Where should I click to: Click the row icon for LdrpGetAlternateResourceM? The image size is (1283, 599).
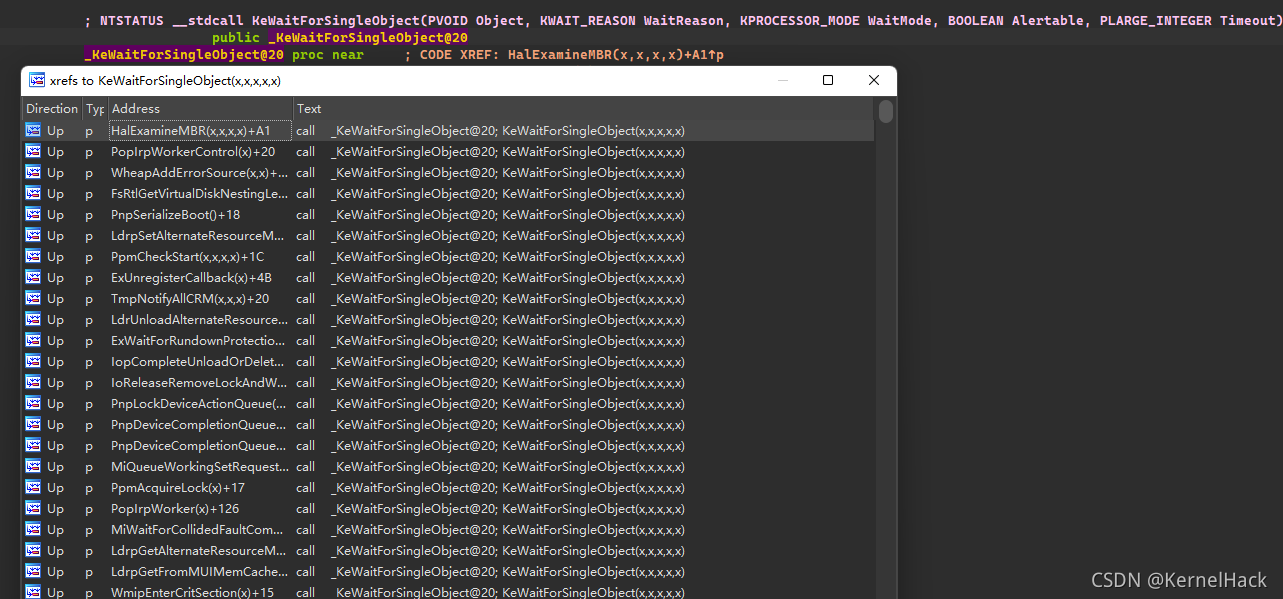tap(33, 550)
